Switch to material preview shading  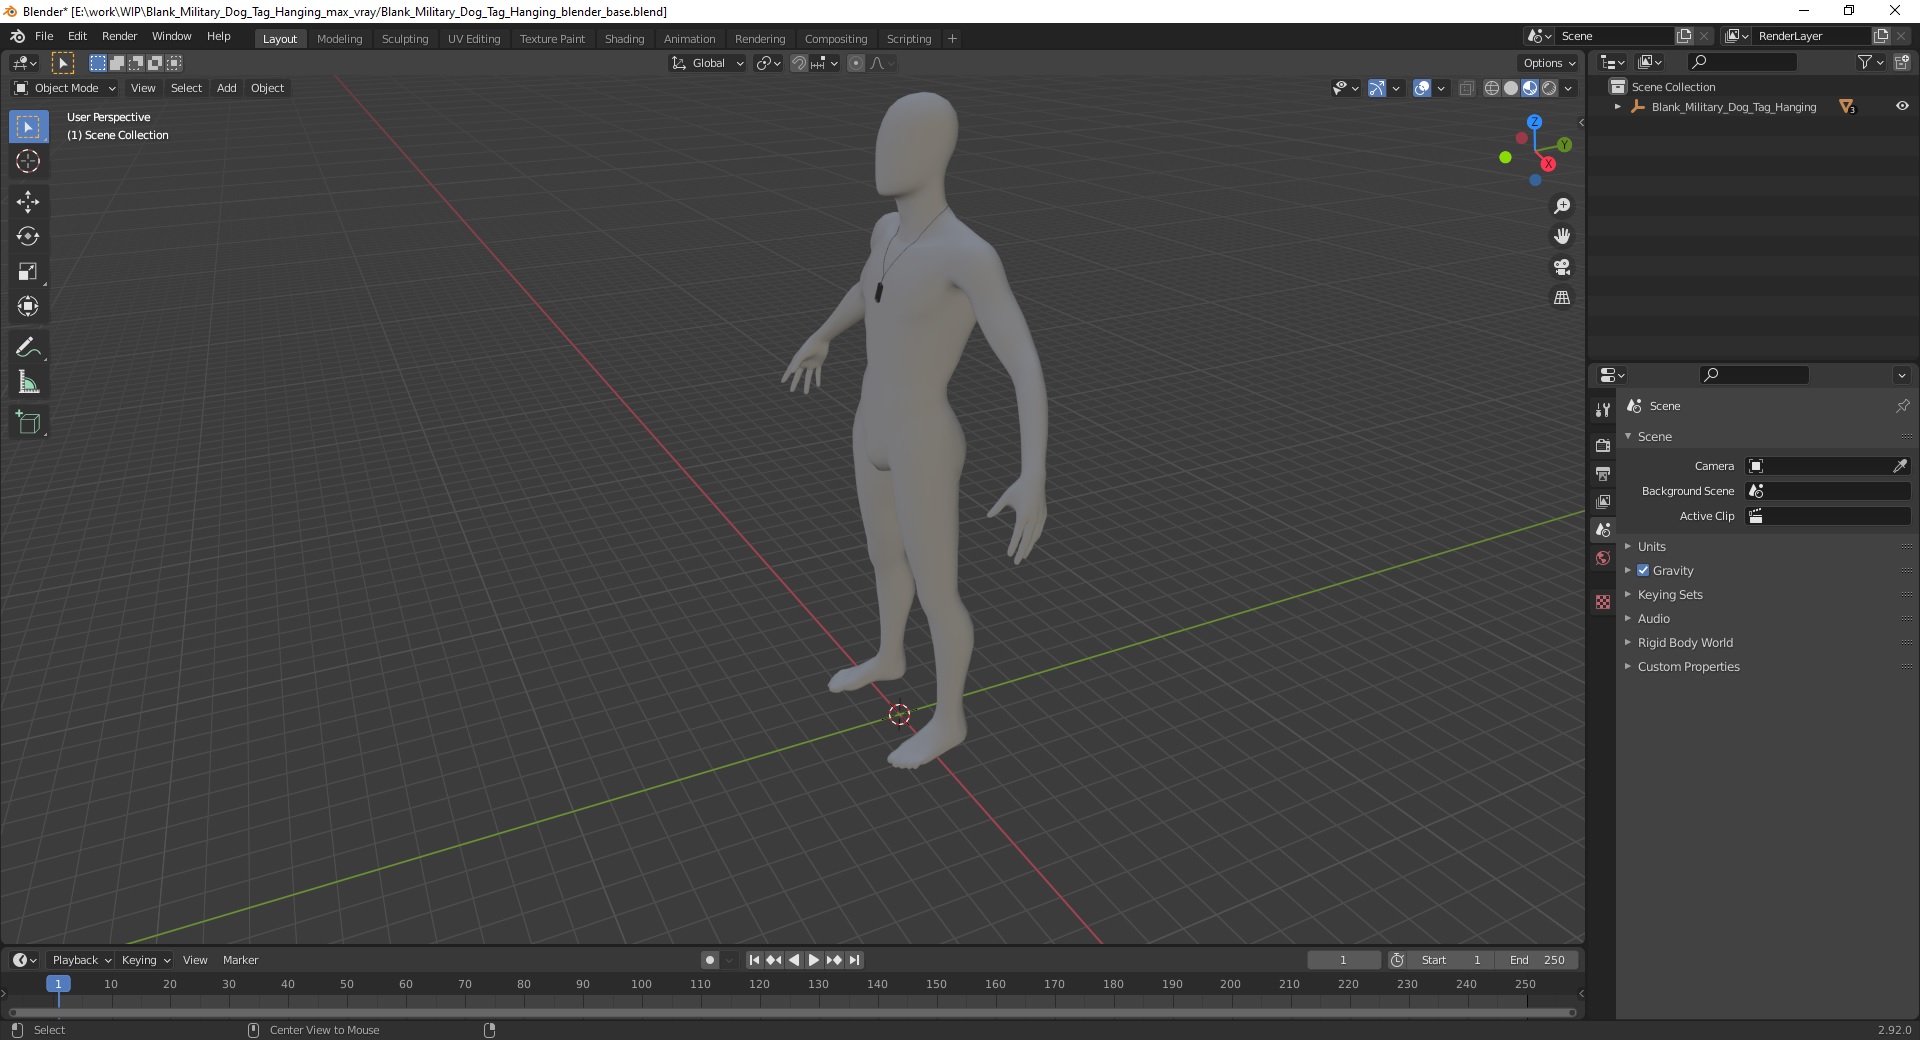(1529, 88)
